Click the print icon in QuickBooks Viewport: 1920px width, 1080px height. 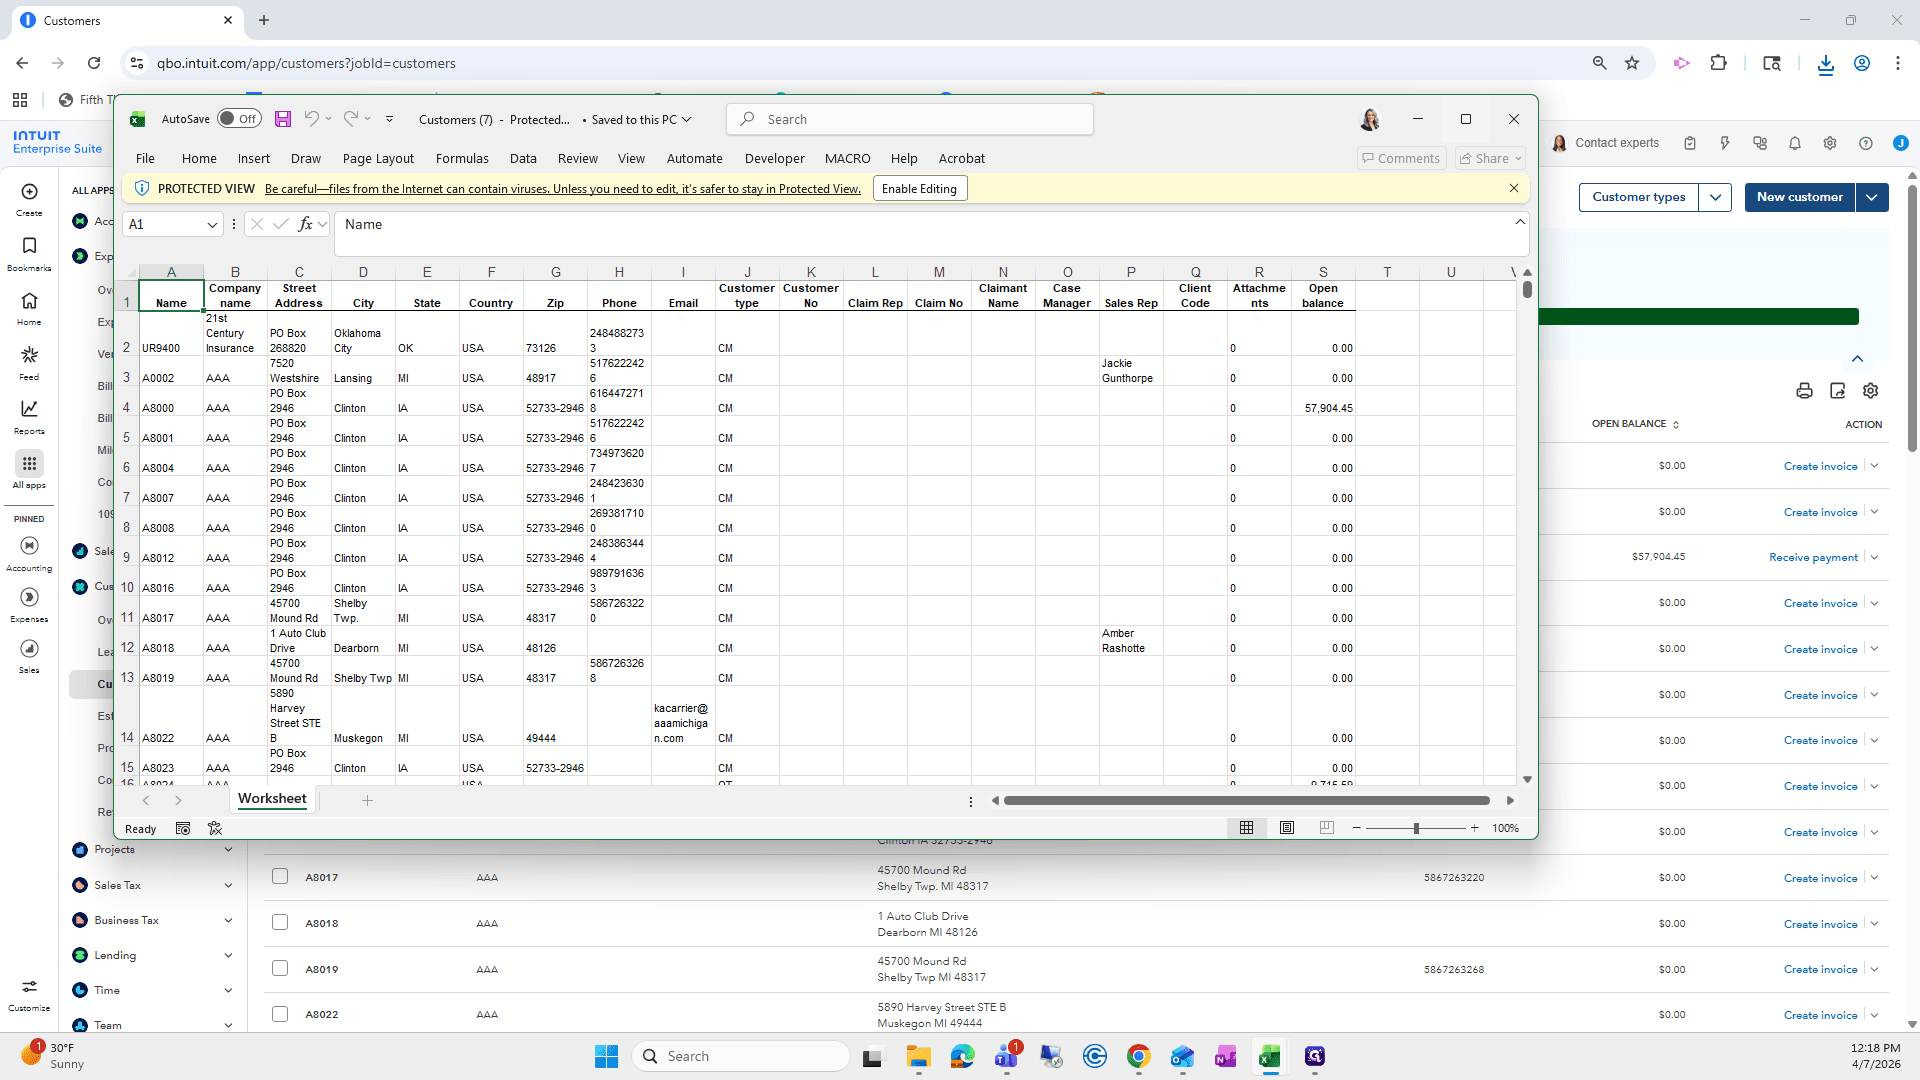[x=1804, y=391]
